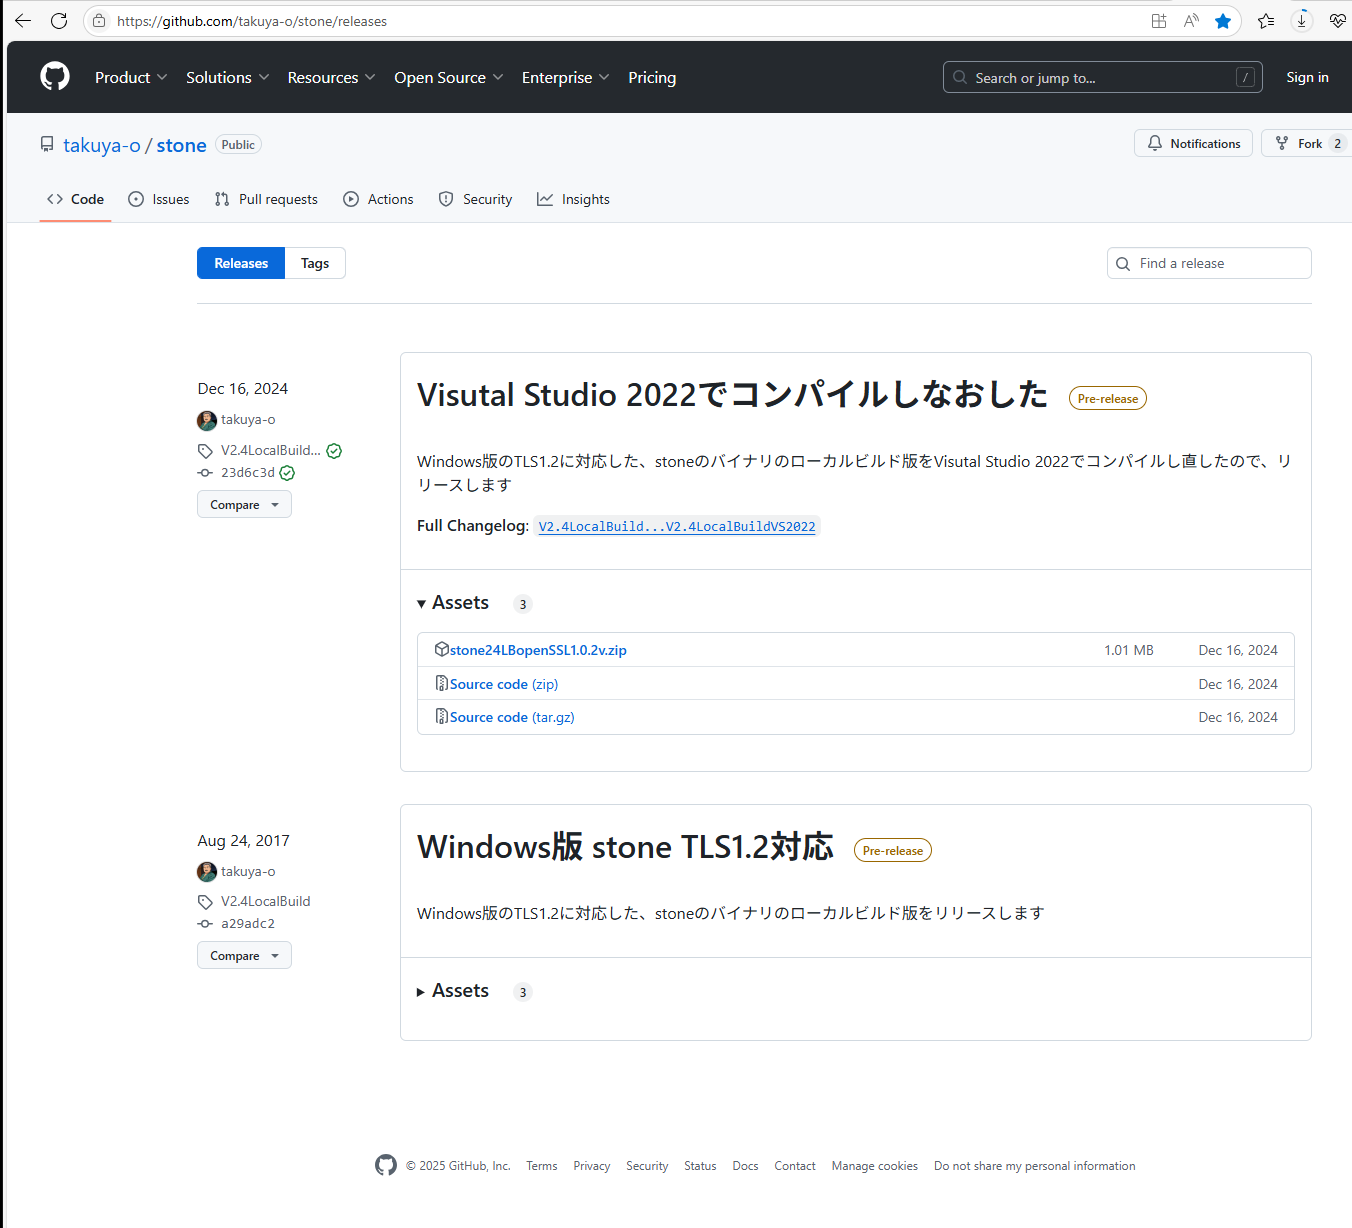This screenshot has width=1352, height=1228.
Task: Click the Notifications button
Action: (x=1193, y=143)
